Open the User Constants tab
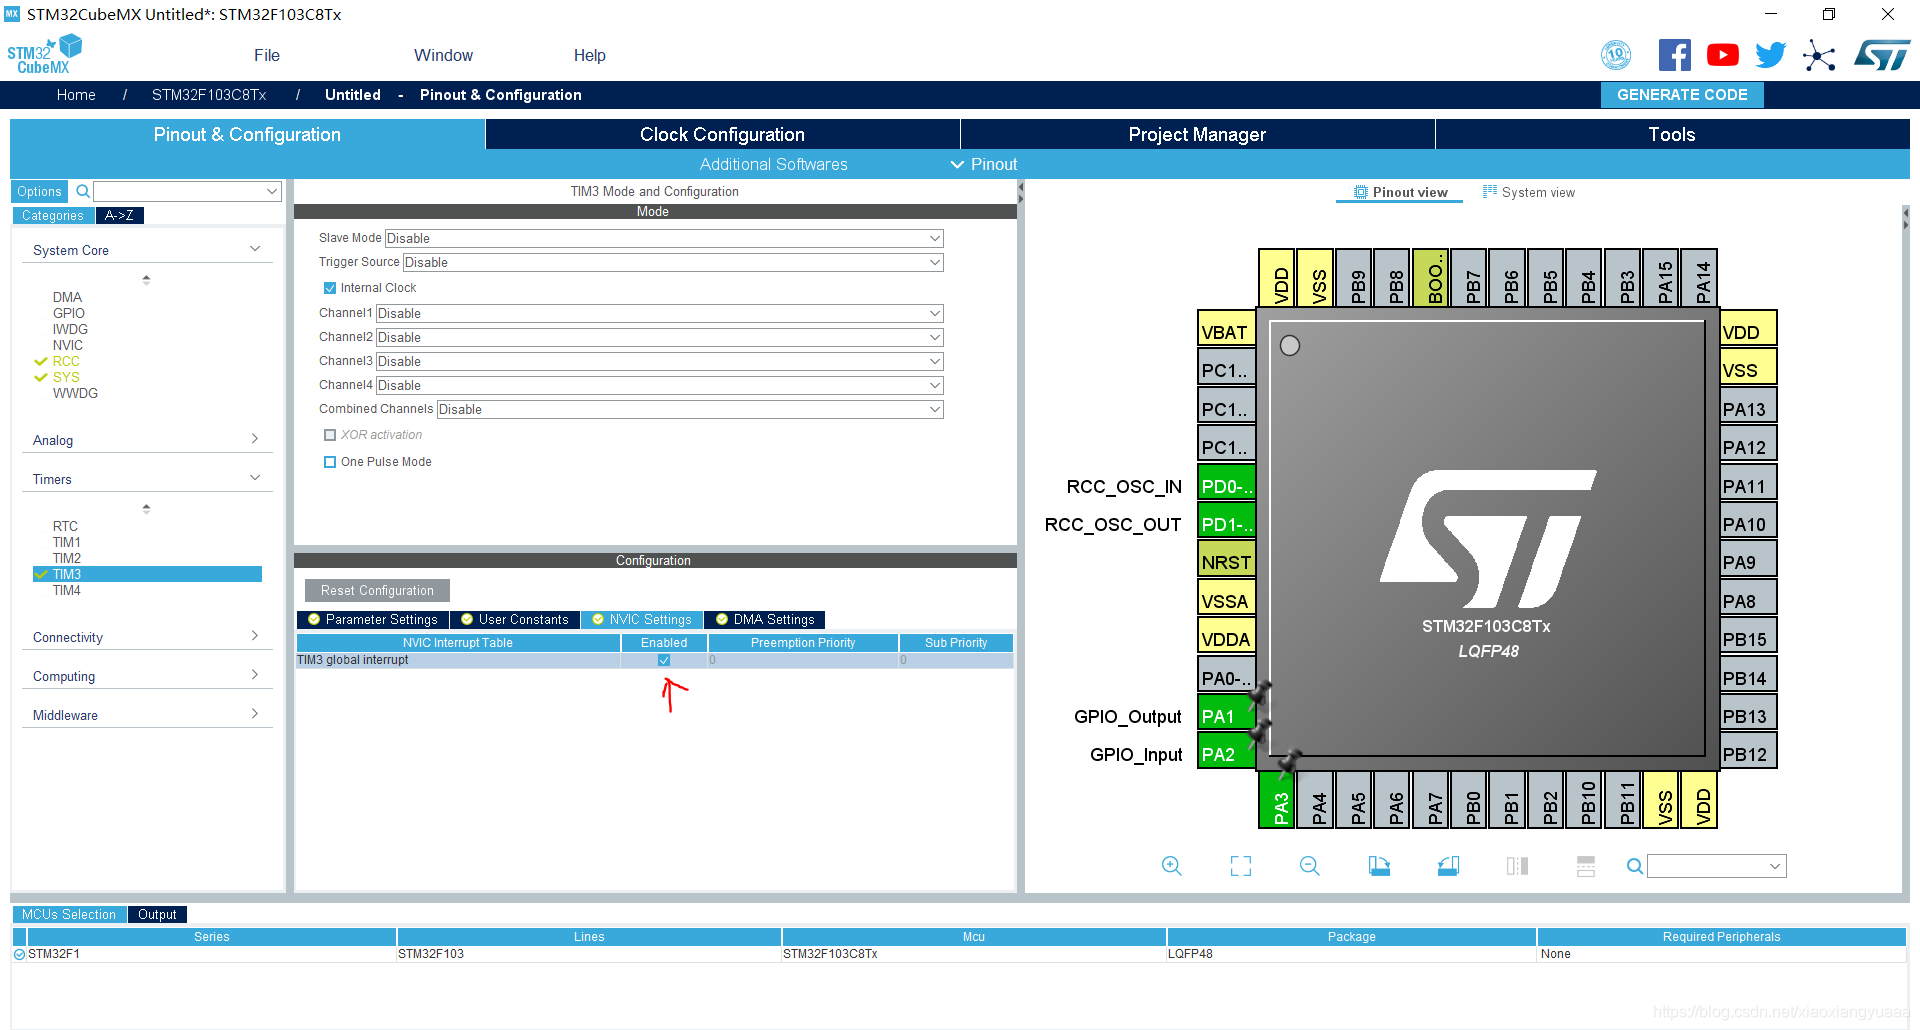 515,619
